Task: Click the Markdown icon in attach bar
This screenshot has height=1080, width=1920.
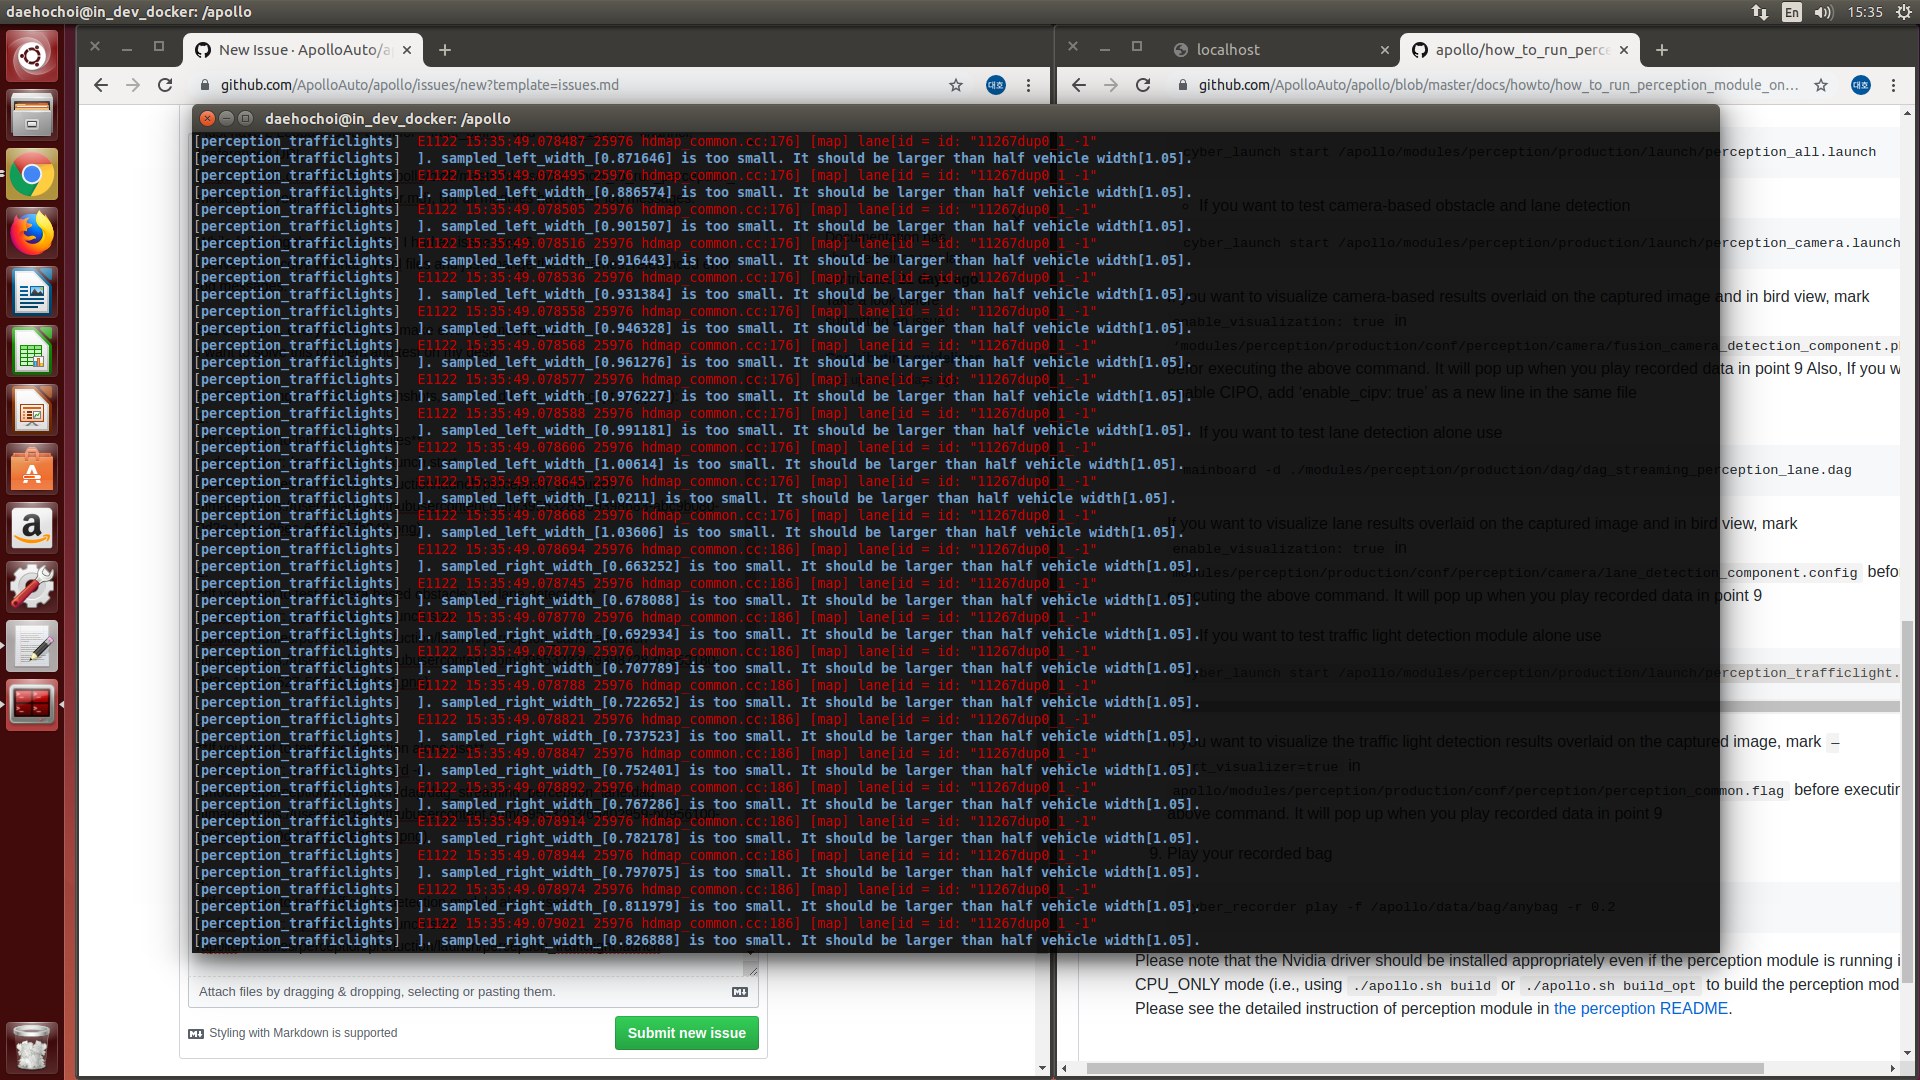Action: coord(740,992)
